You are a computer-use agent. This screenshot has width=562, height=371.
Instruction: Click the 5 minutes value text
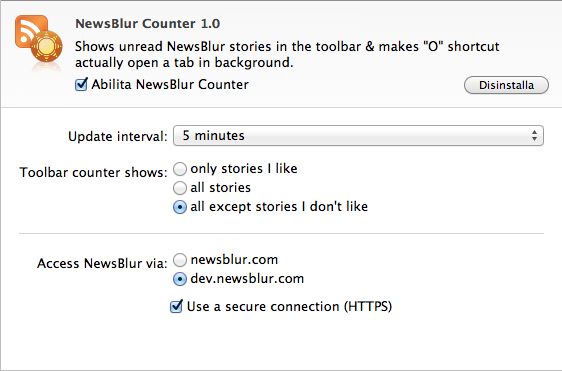coord(214,135)
